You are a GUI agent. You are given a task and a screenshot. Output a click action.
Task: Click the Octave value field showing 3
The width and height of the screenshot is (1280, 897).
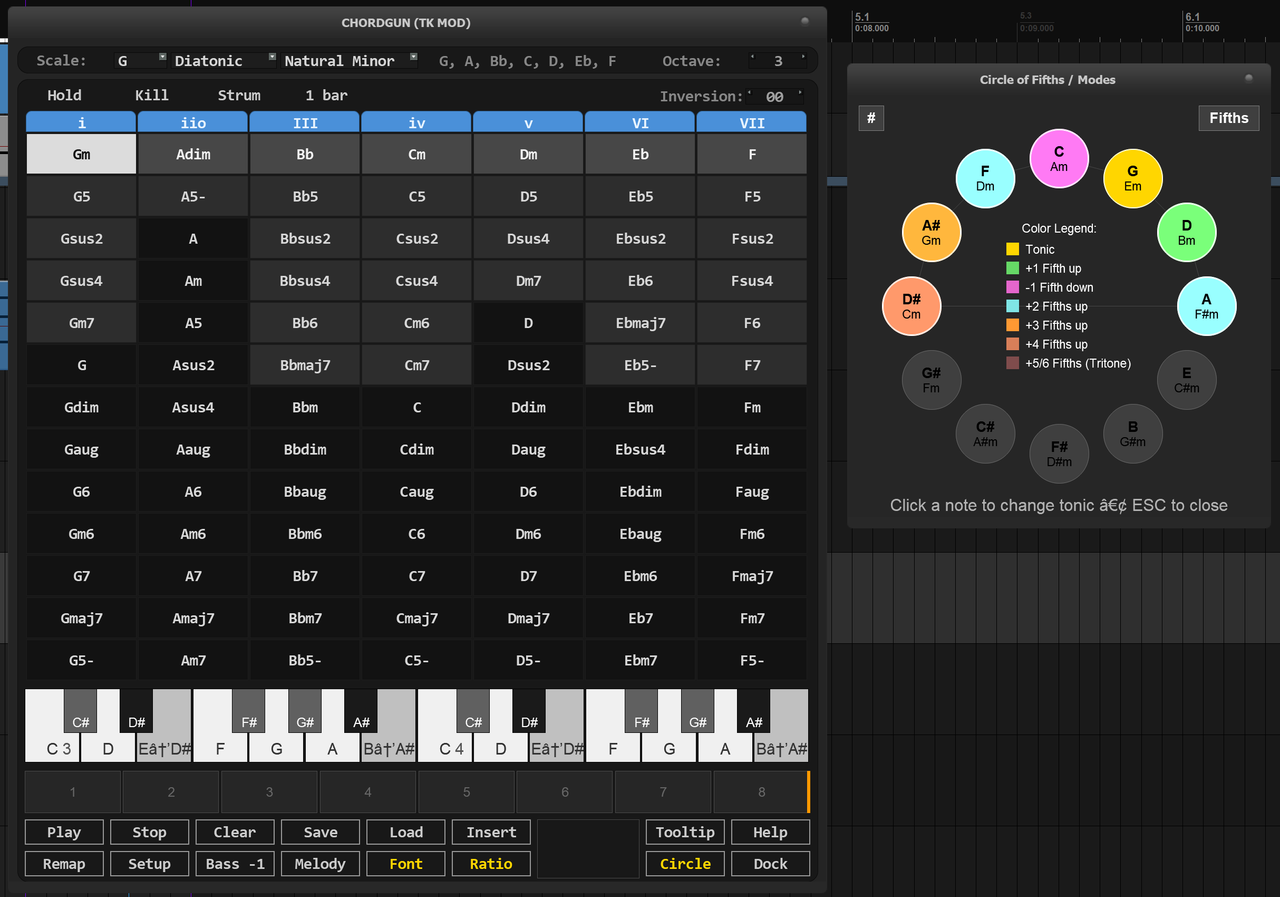click(x=777, y=61)
